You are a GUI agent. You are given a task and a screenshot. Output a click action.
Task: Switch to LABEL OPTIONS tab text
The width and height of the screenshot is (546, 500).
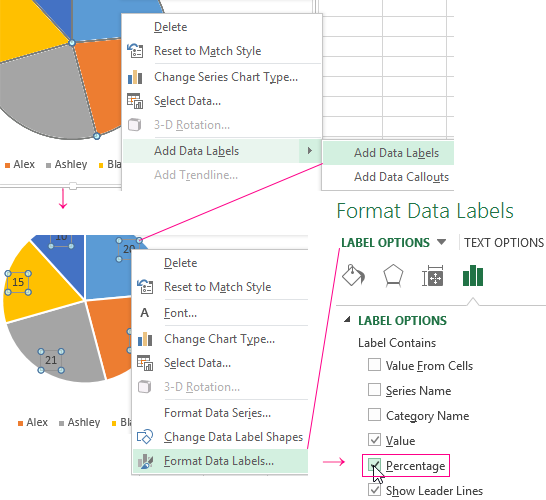tap(385, 242)
